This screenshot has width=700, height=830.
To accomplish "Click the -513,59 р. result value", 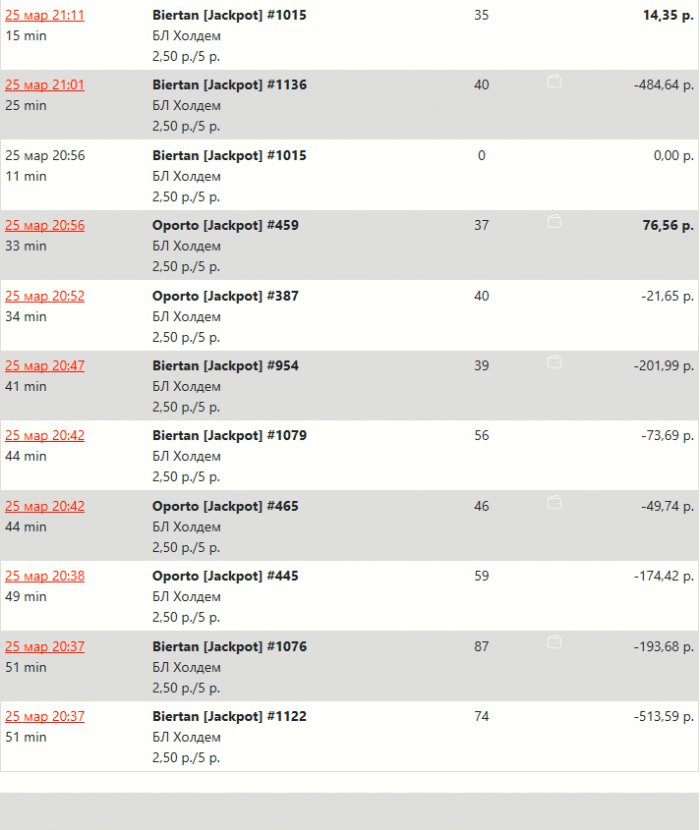I will coord(663,716).
